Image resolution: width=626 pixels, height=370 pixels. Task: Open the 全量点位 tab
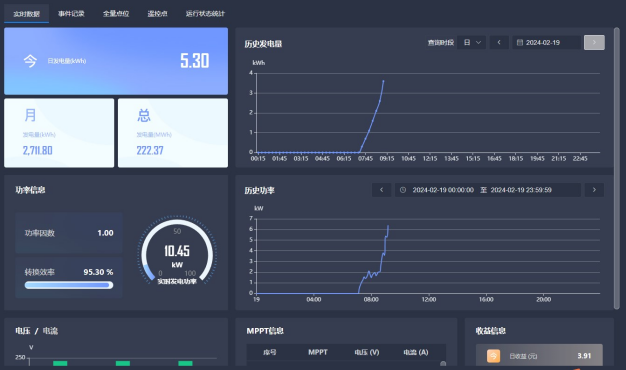tap(116, 14)
